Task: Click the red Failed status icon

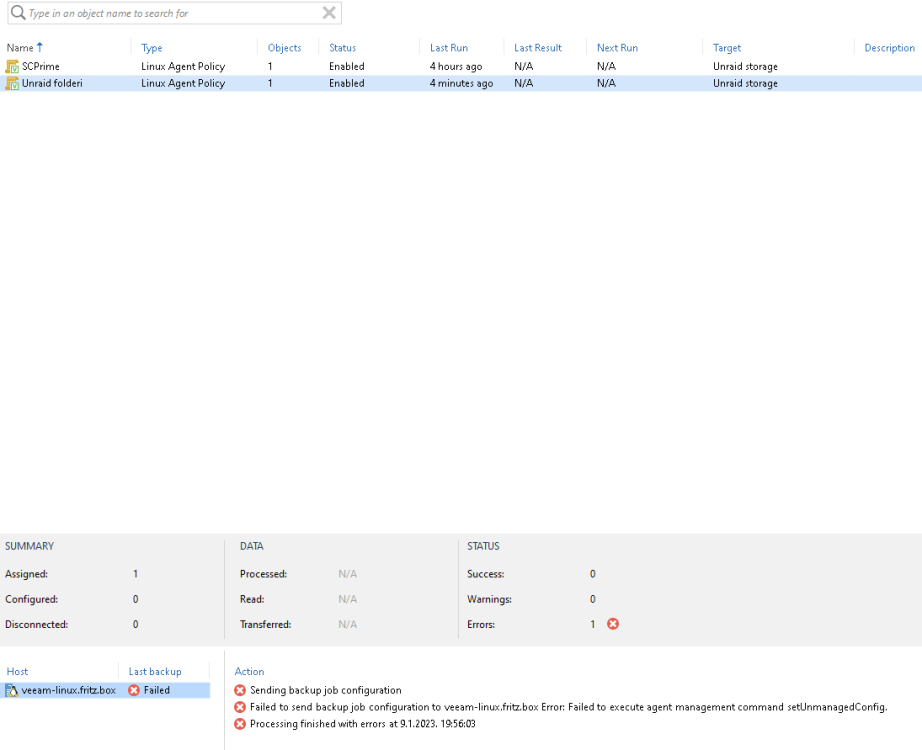Action: point(134,690)
